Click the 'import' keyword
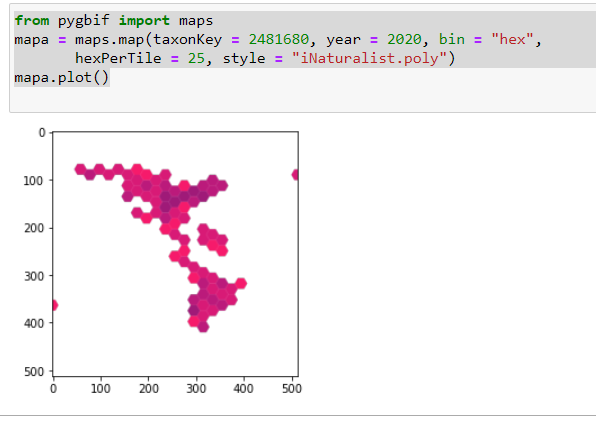Viewport: 596px width, 421px height. click(x=144, y=21)
